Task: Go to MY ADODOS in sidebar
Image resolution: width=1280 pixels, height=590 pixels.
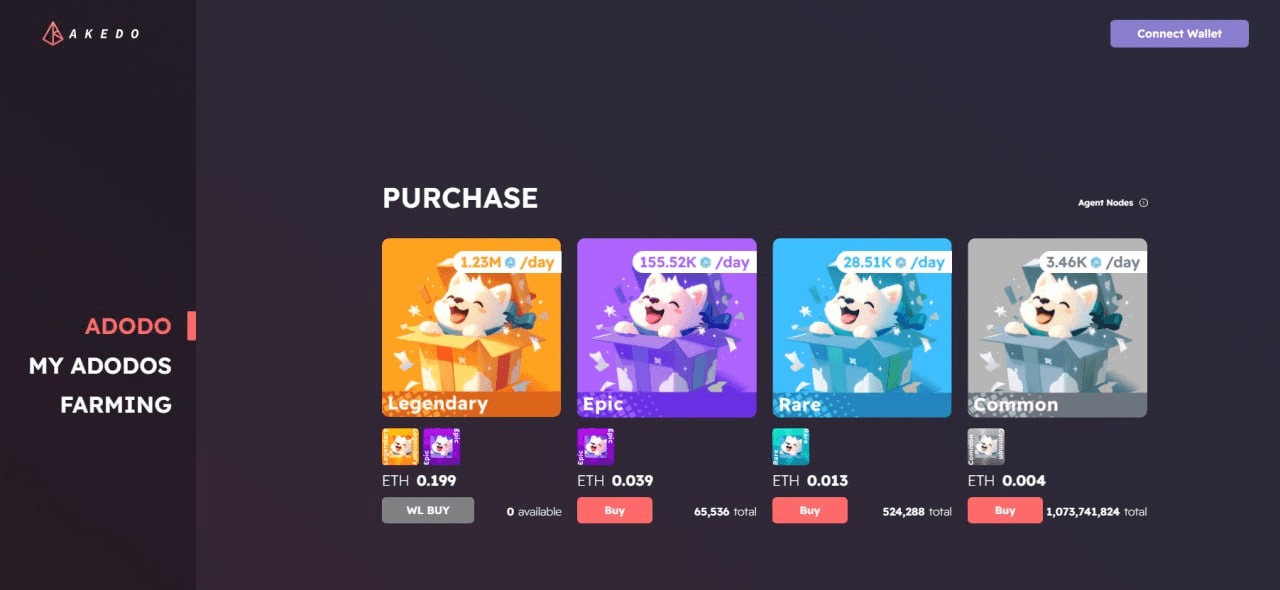Action: 100,366
